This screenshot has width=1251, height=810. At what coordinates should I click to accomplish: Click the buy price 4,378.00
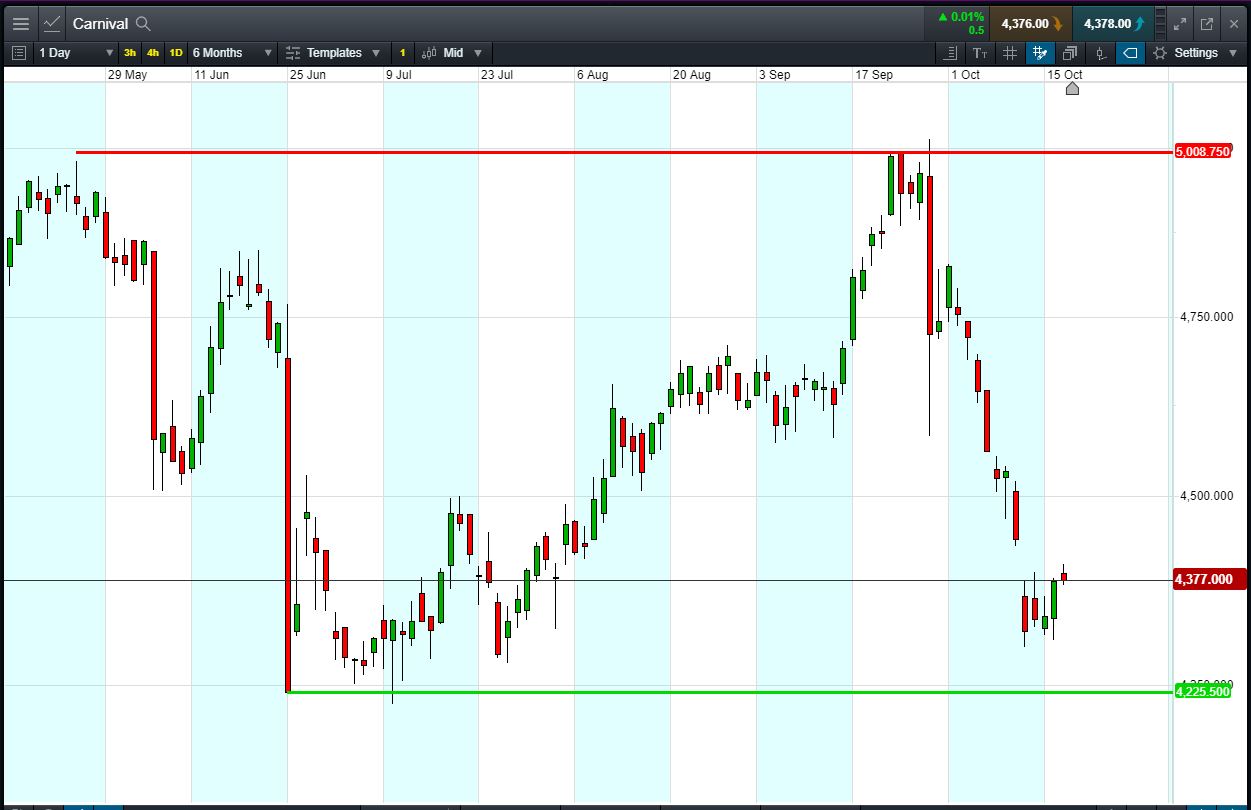click(x=1113, y=23)
